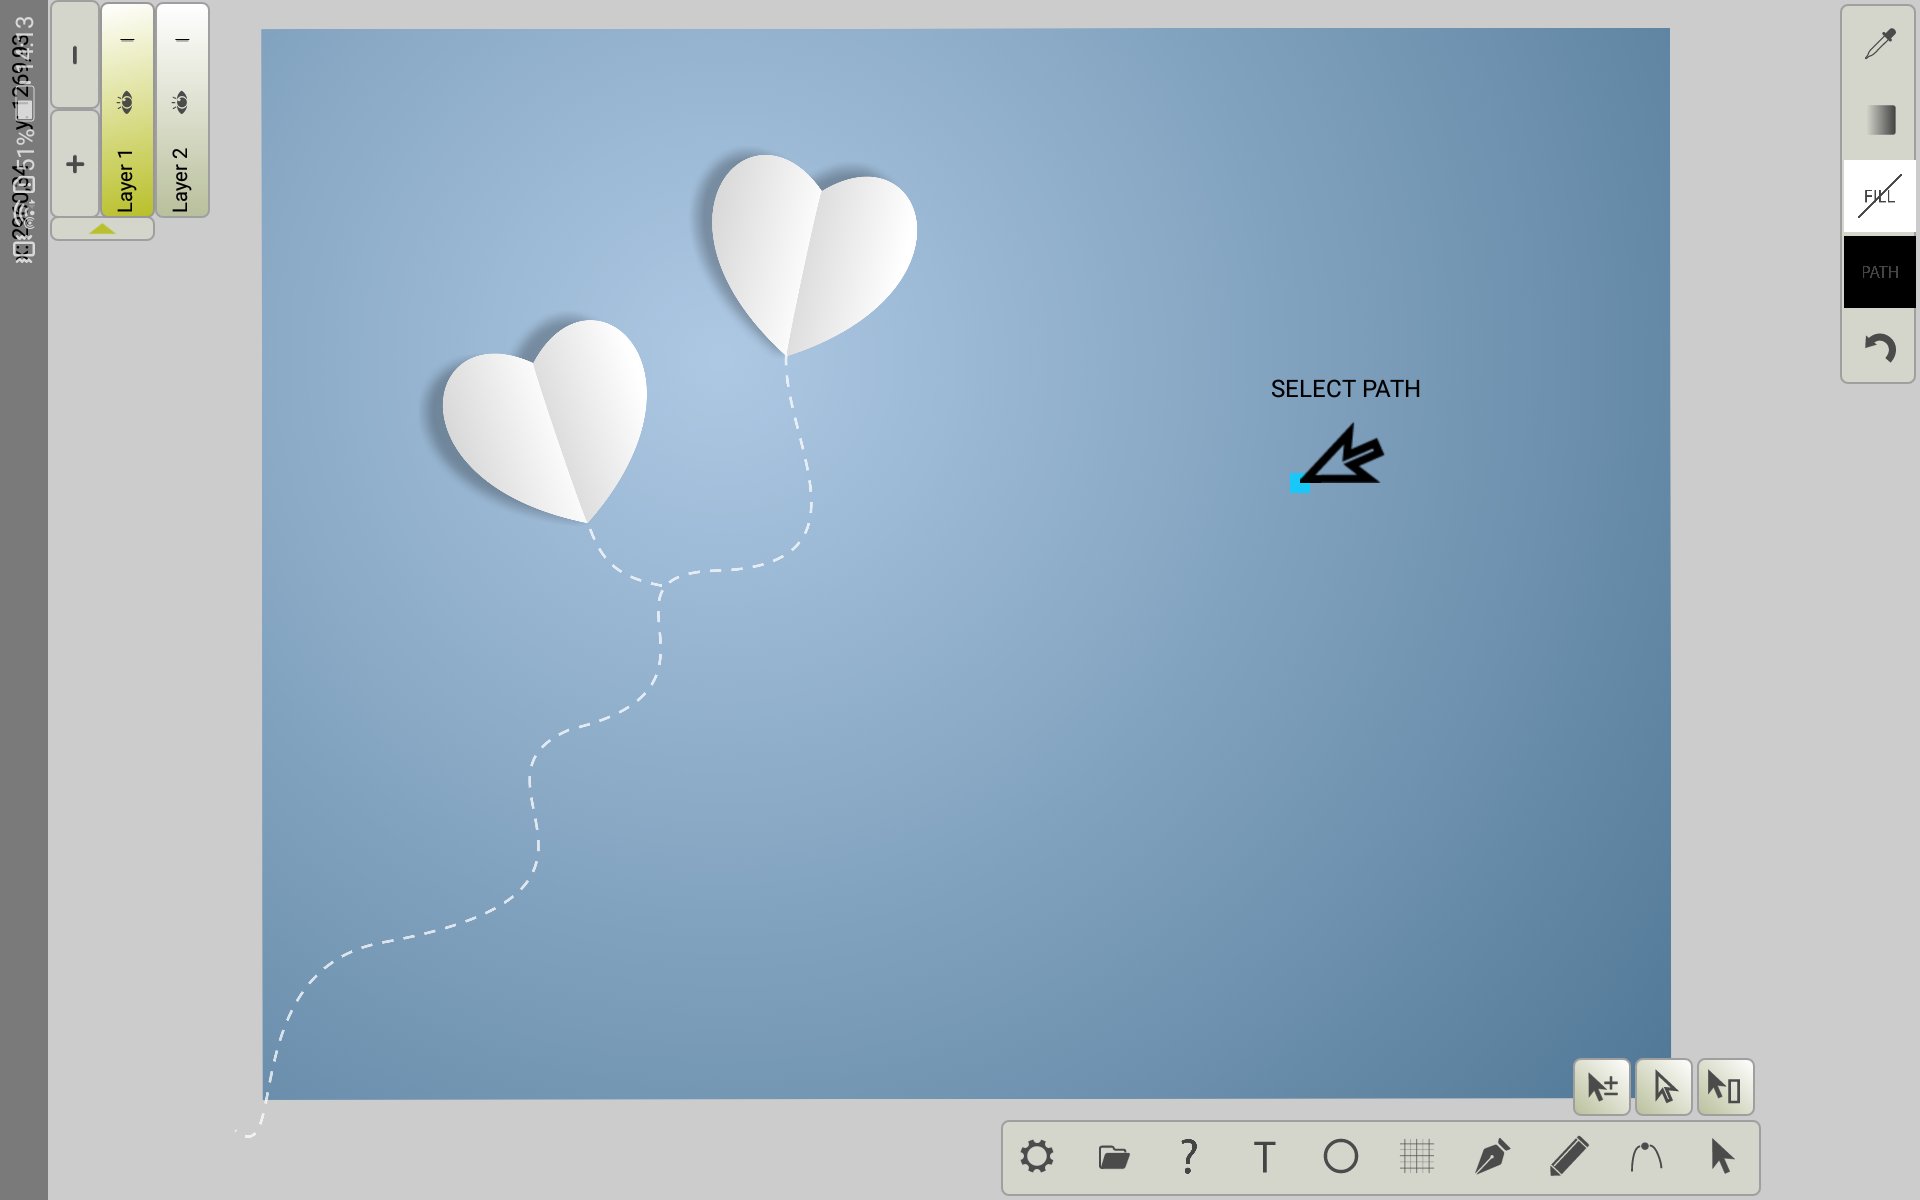This screenshot has width=1920, height=1200.
Task: Switch to the FILL tab
Action: pyautogui.click(x=1879, y=196)
